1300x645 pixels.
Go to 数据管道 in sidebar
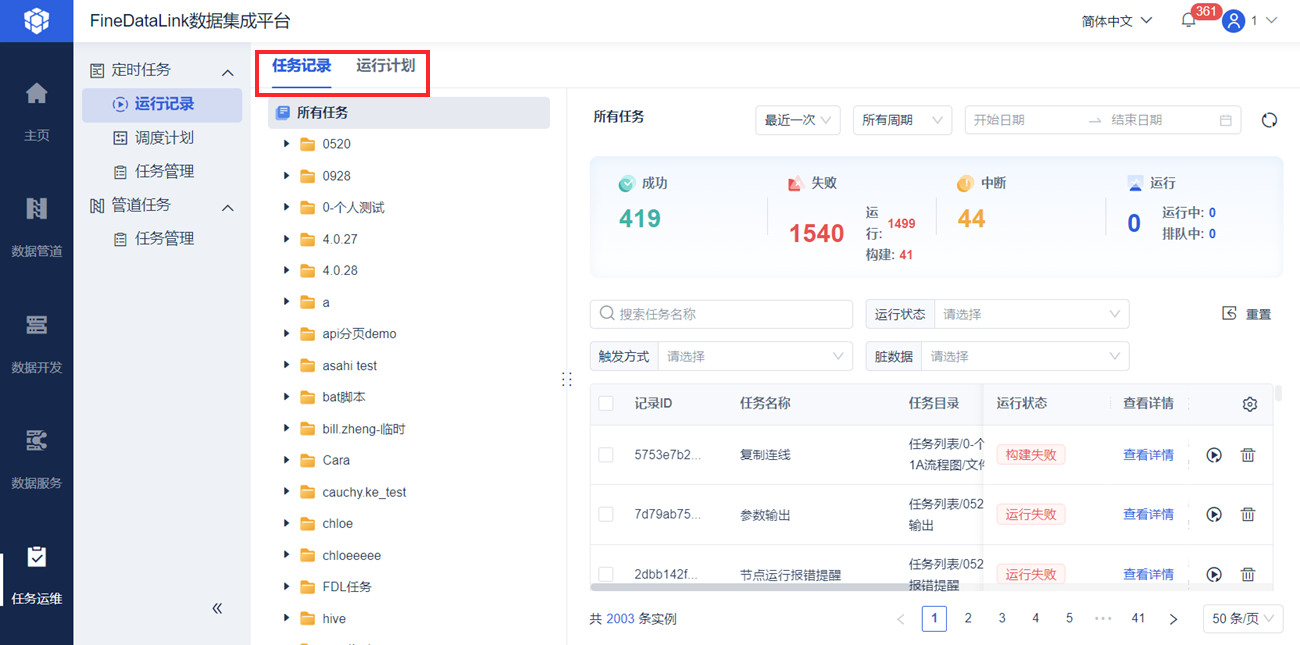click(36, 226)
